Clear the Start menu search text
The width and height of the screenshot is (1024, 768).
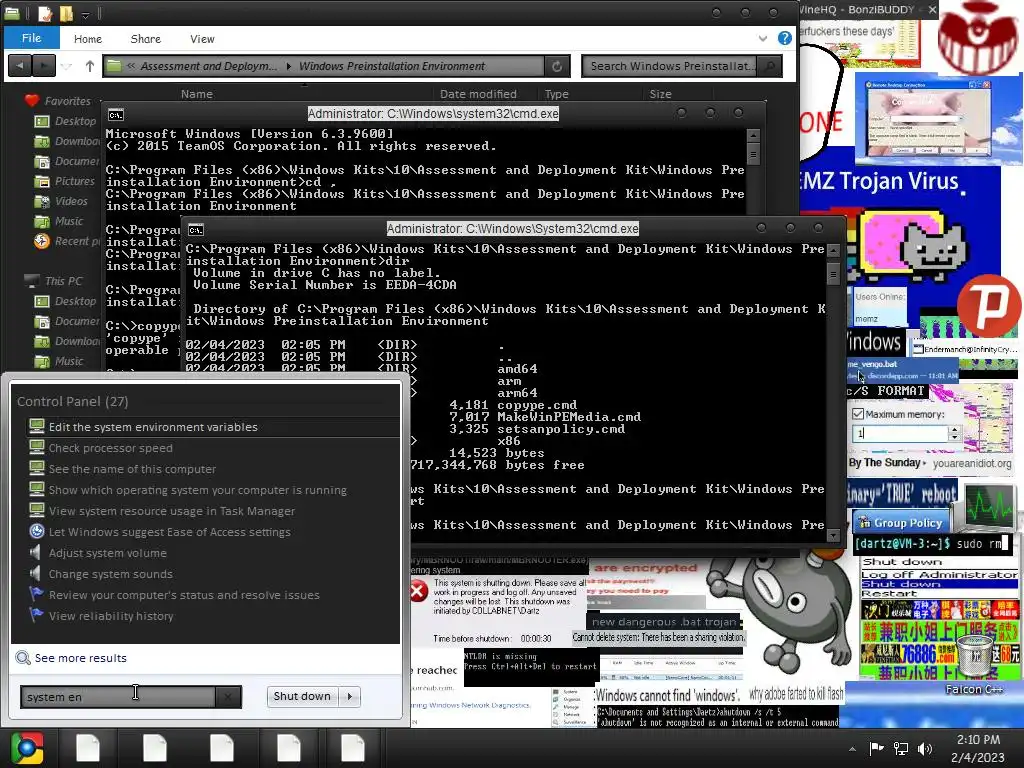pyautogui.click(x=228, y=697)
